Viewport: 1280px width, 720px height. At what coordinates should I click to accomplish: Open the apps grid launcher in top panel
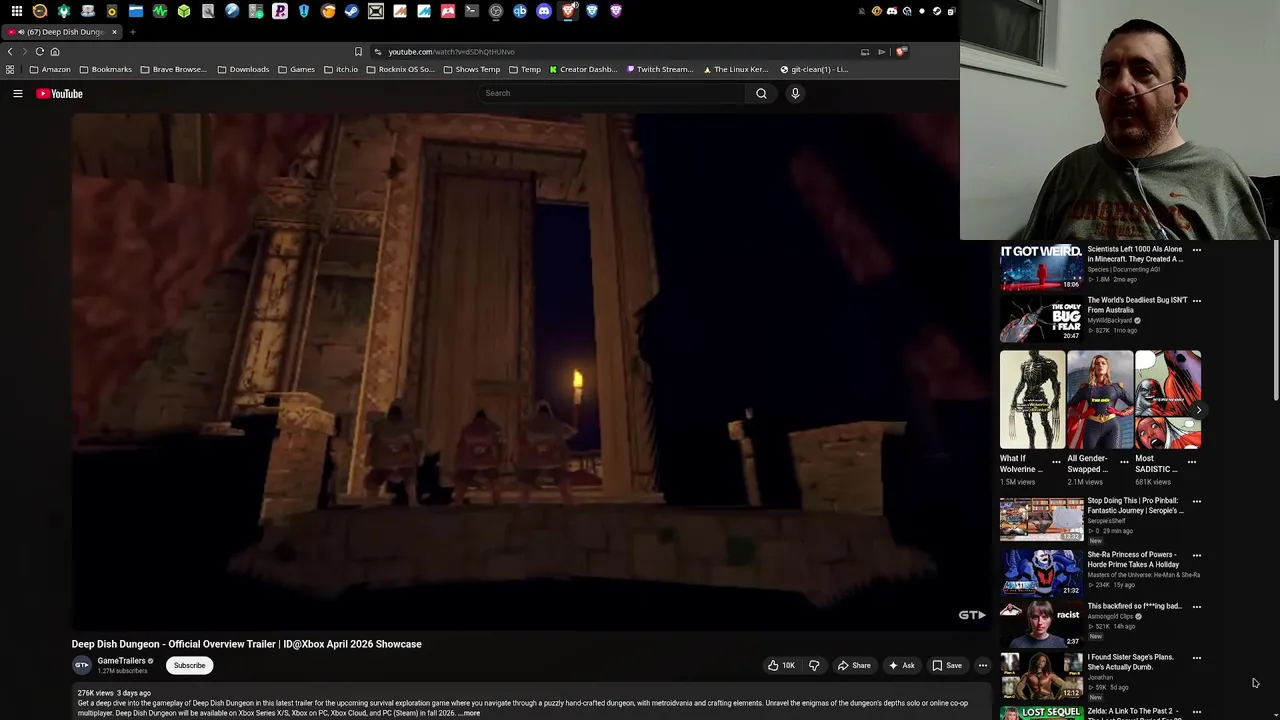[17, 11]
